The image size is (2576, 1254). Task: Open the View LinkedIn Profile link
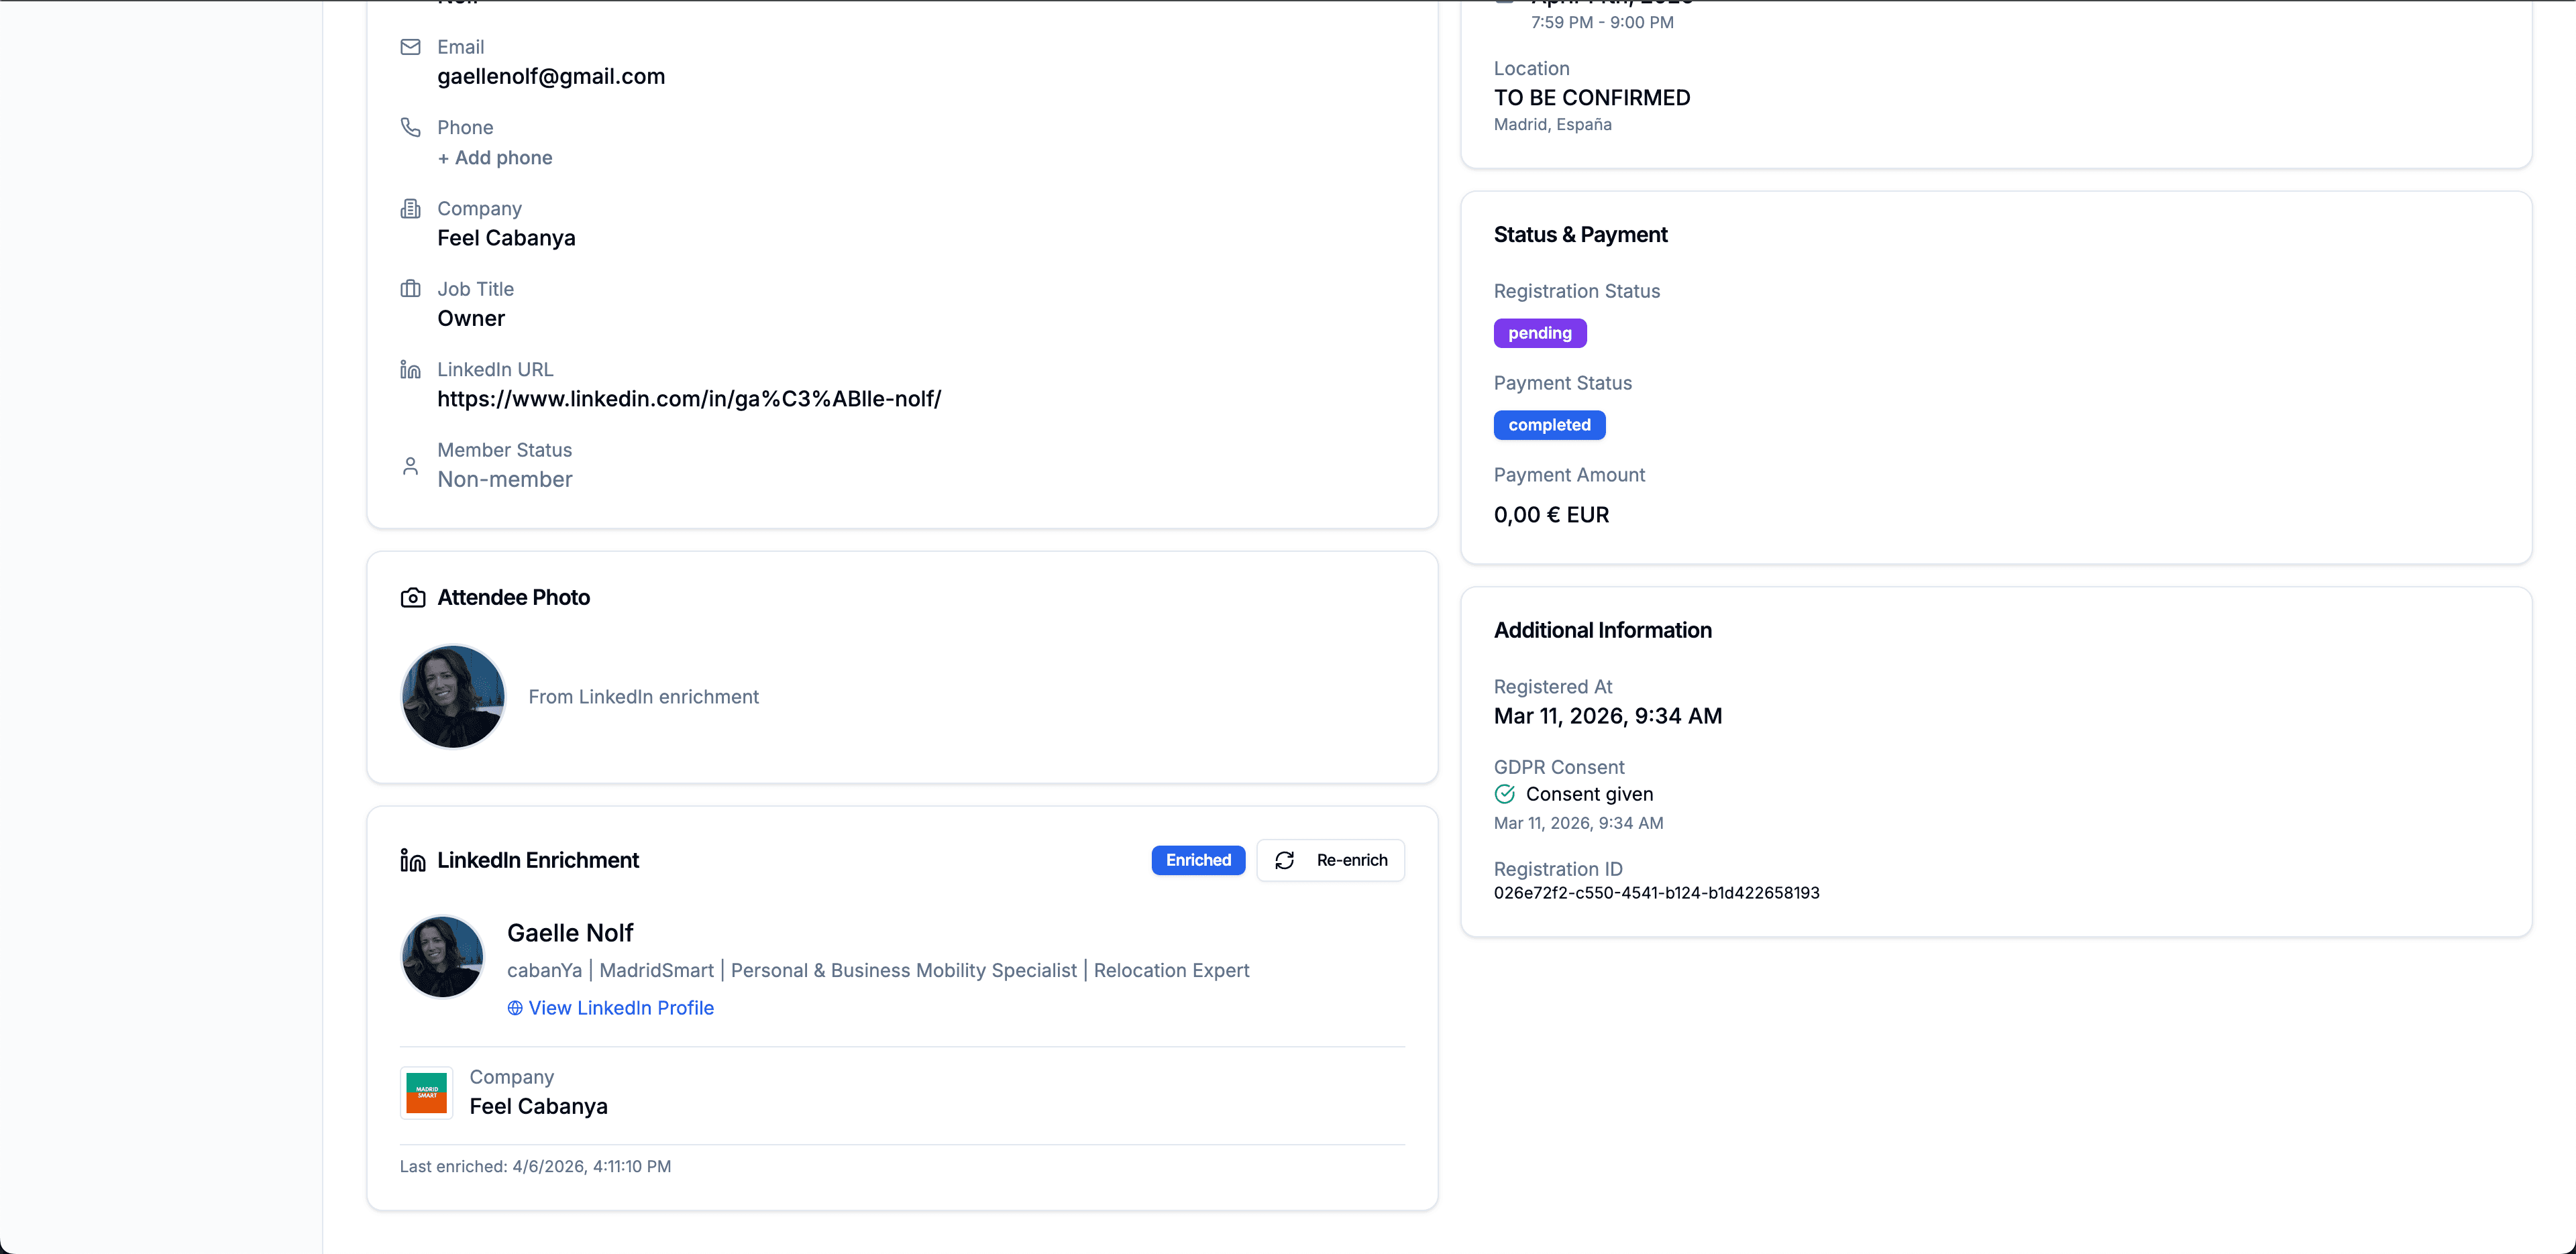tap(620, 1008)
